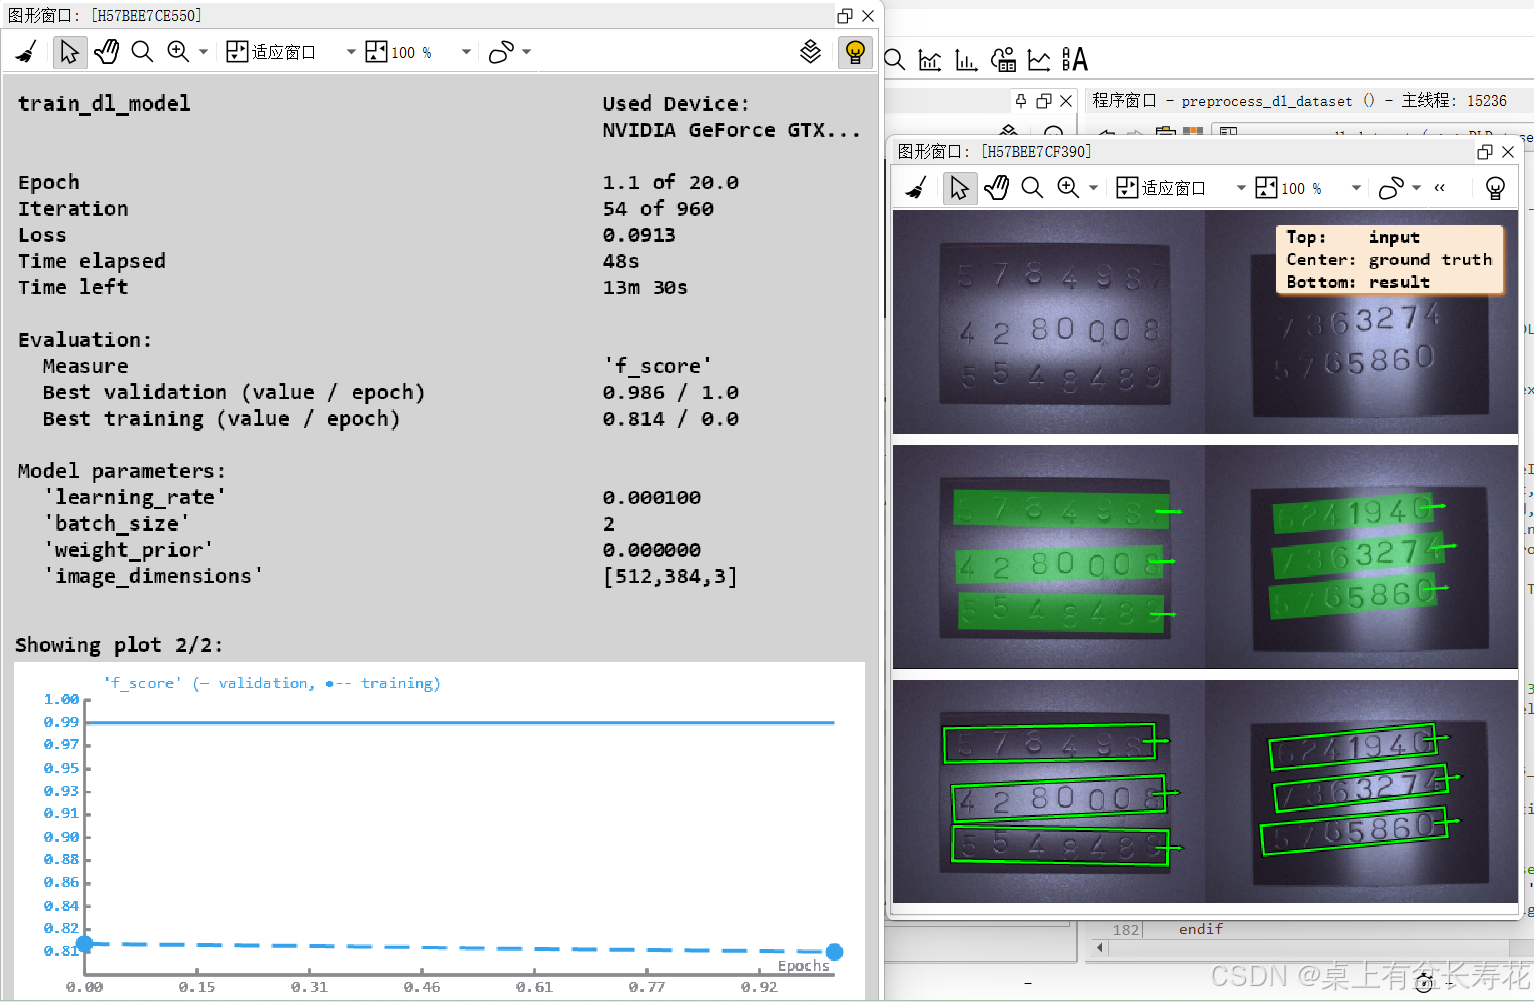Click the feature histogram icon in the top toolbar
The image size is (1534, 1002).
coord(929,60)
